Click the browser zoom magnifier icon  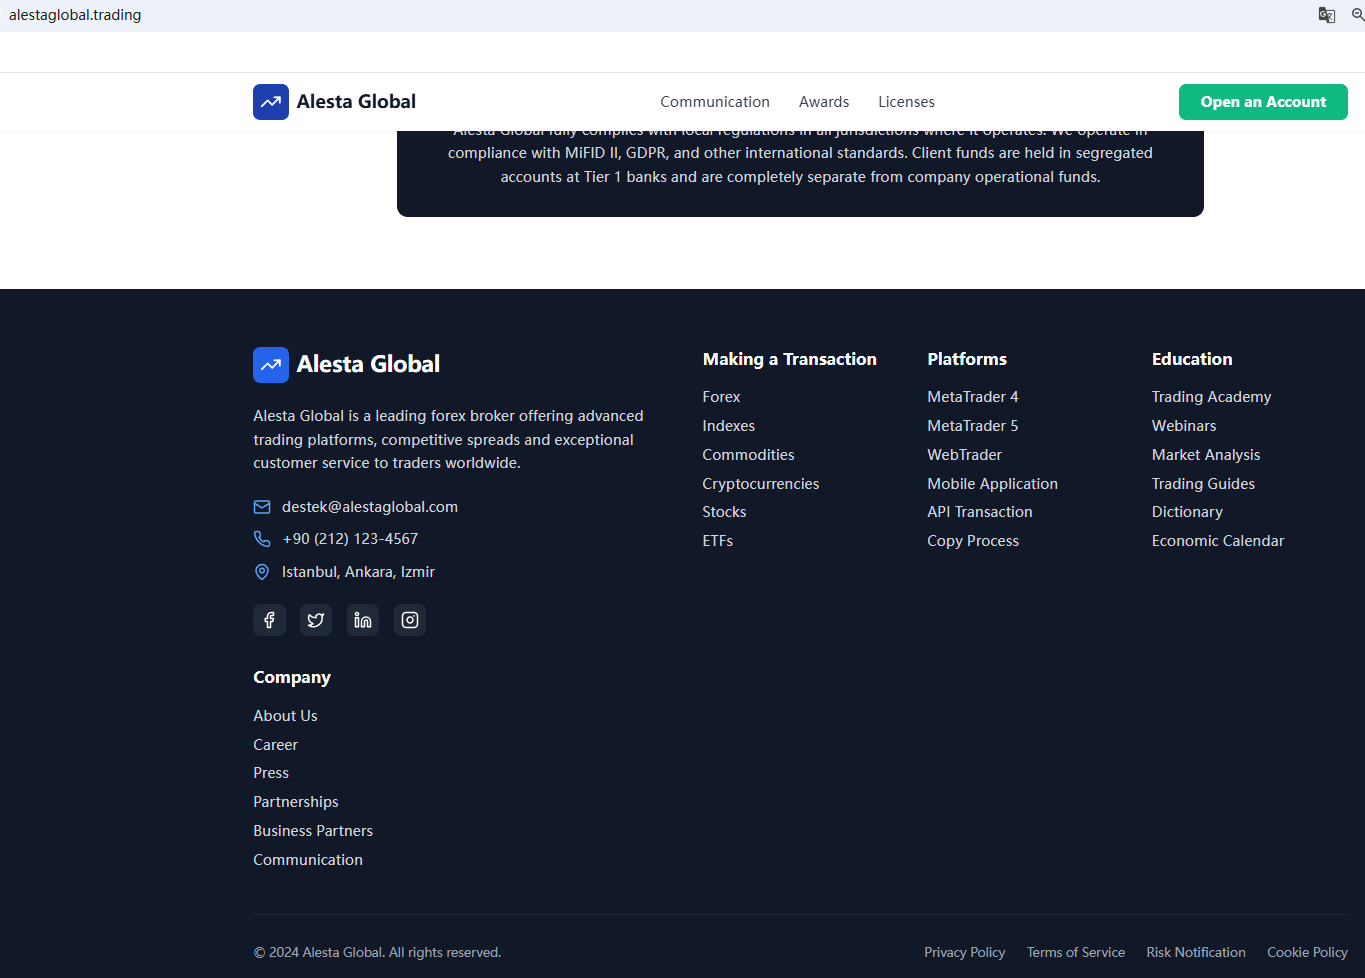[x=1357, y=15]
